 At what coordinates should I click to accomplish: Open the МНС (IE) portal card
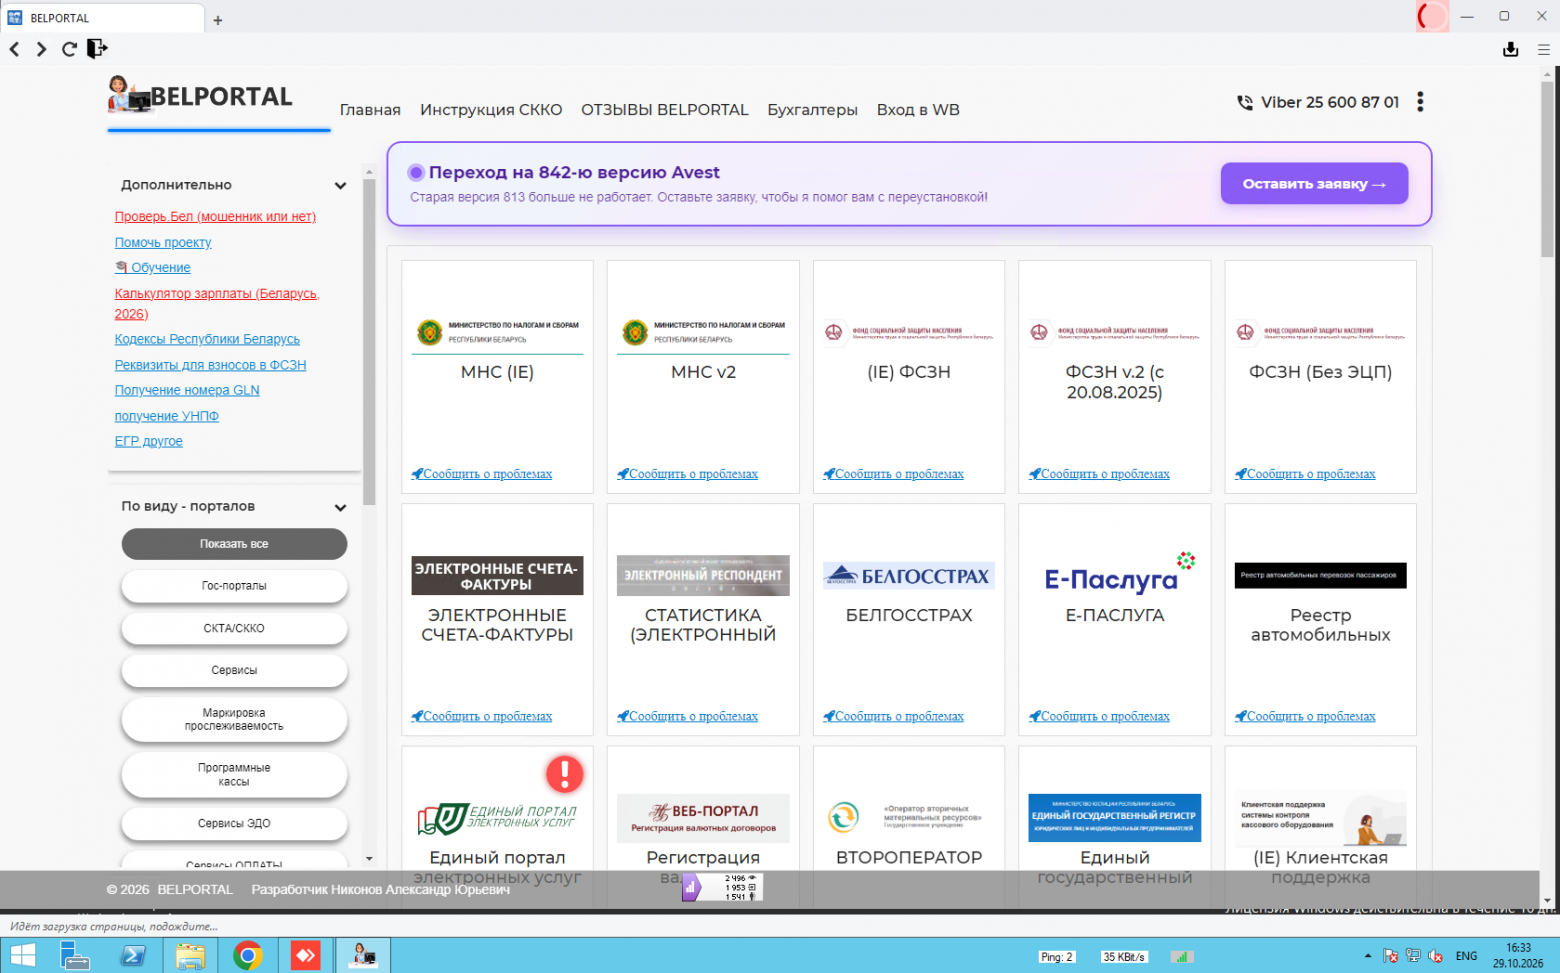[x=497, y=377]
